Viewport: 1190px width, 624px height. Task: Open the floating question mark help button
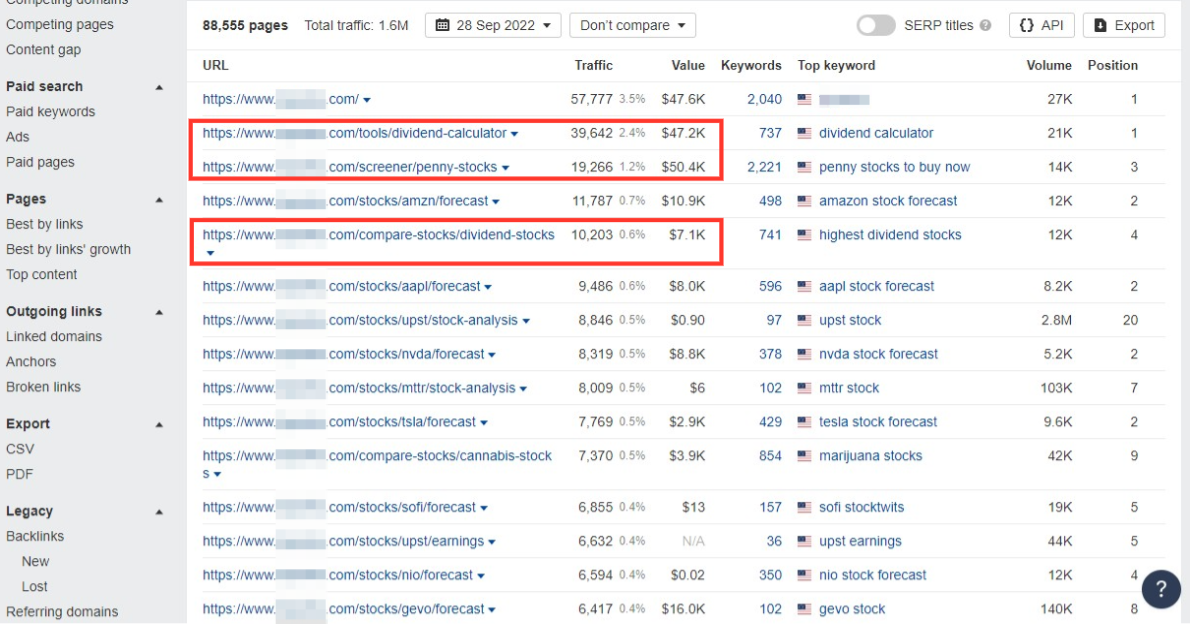click(1160, 589)
